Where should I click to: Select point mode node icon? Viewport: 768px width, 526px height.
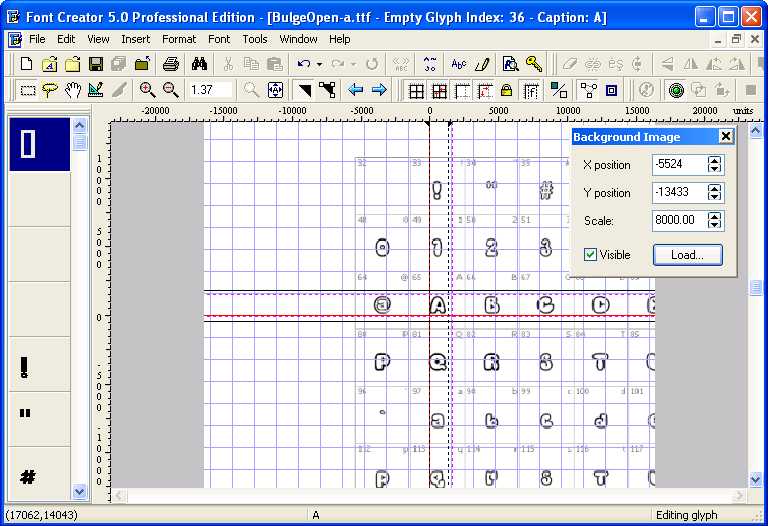(327, 90)
